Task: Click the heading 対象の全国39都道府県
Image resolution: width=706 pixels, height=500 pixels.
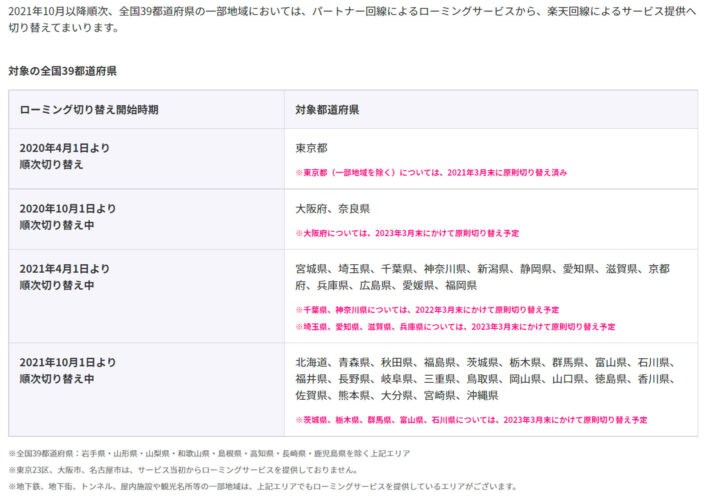Action: (62, 71)
